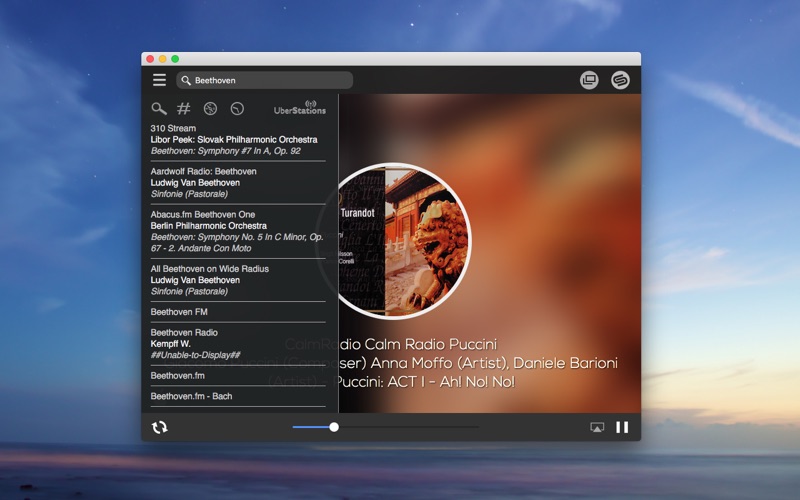This screenshot has height=500, width=800.
Task: Select Libor Peek: Slovak Philharmonic Orchestra
Action: pyautogui.click(x=234, y=139)
